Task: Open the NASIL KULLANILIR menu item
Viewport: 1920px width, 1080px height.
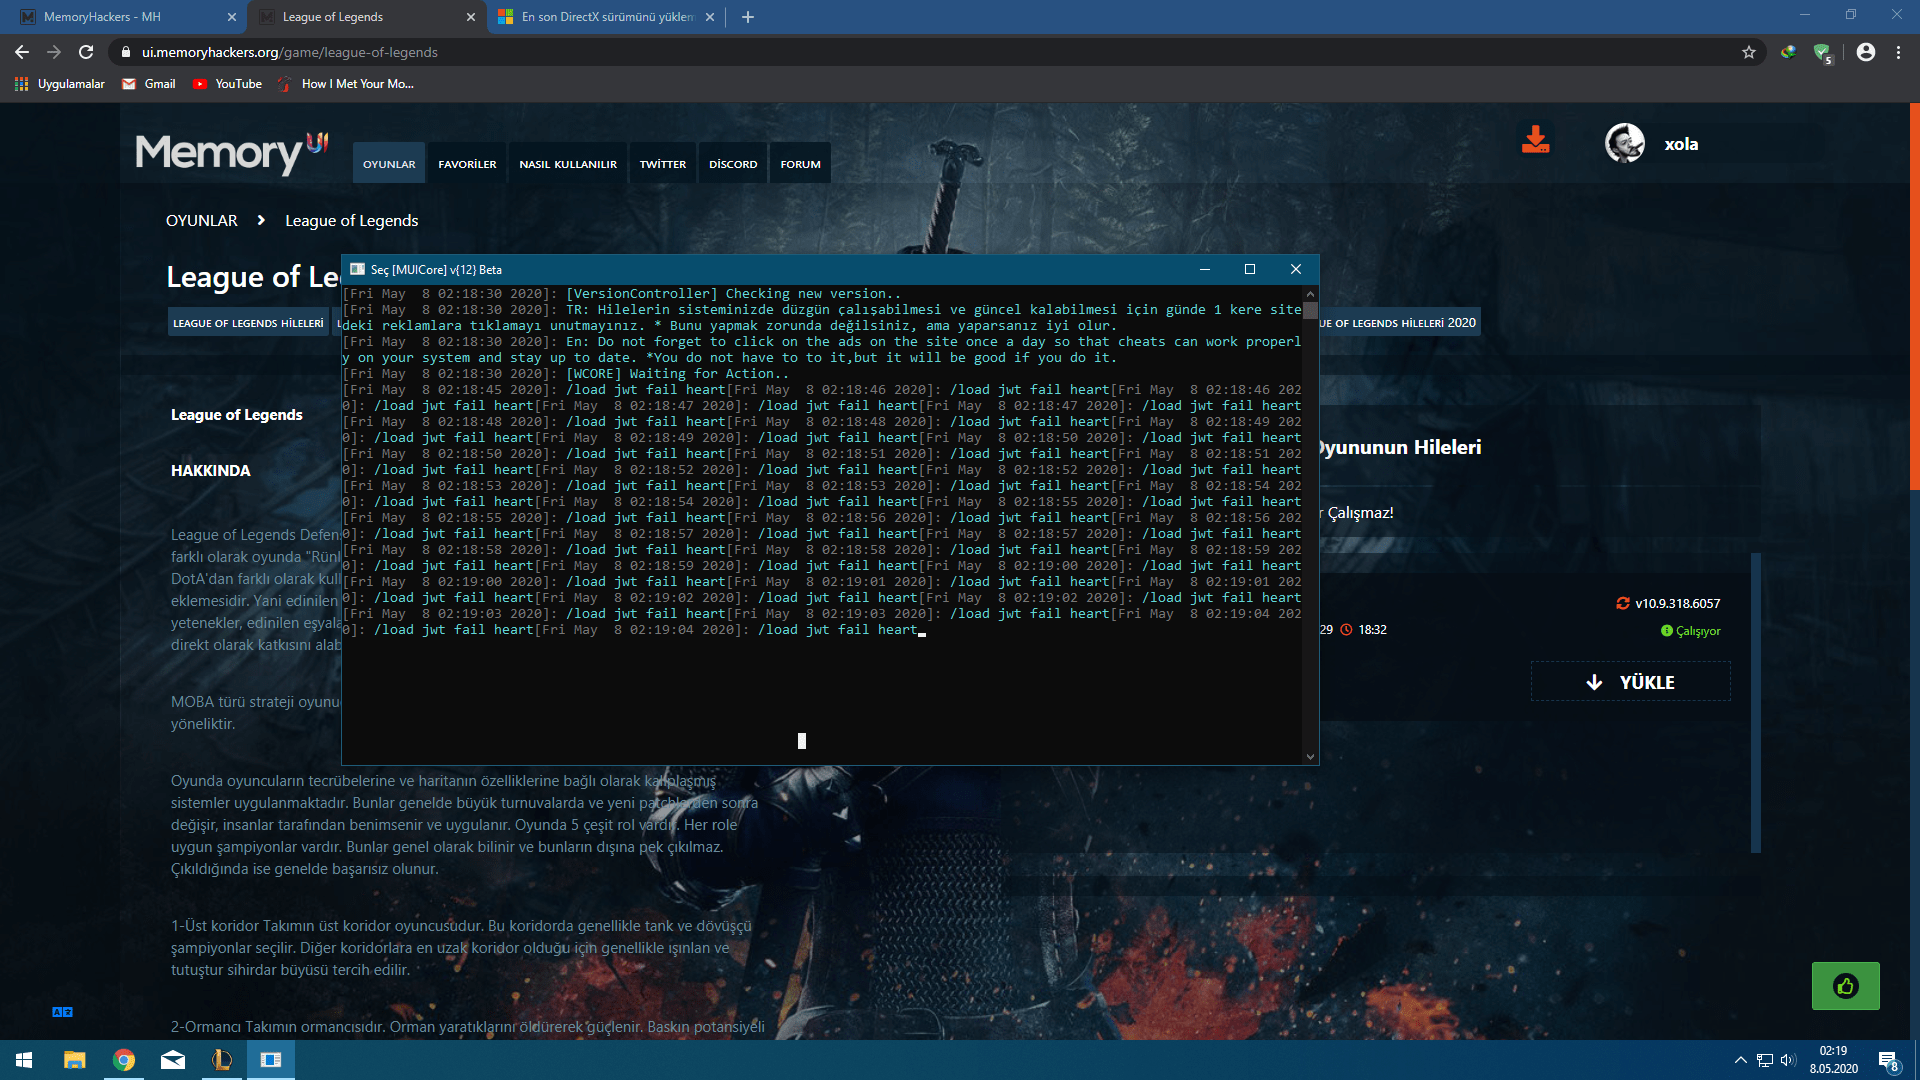Action: 568,164
